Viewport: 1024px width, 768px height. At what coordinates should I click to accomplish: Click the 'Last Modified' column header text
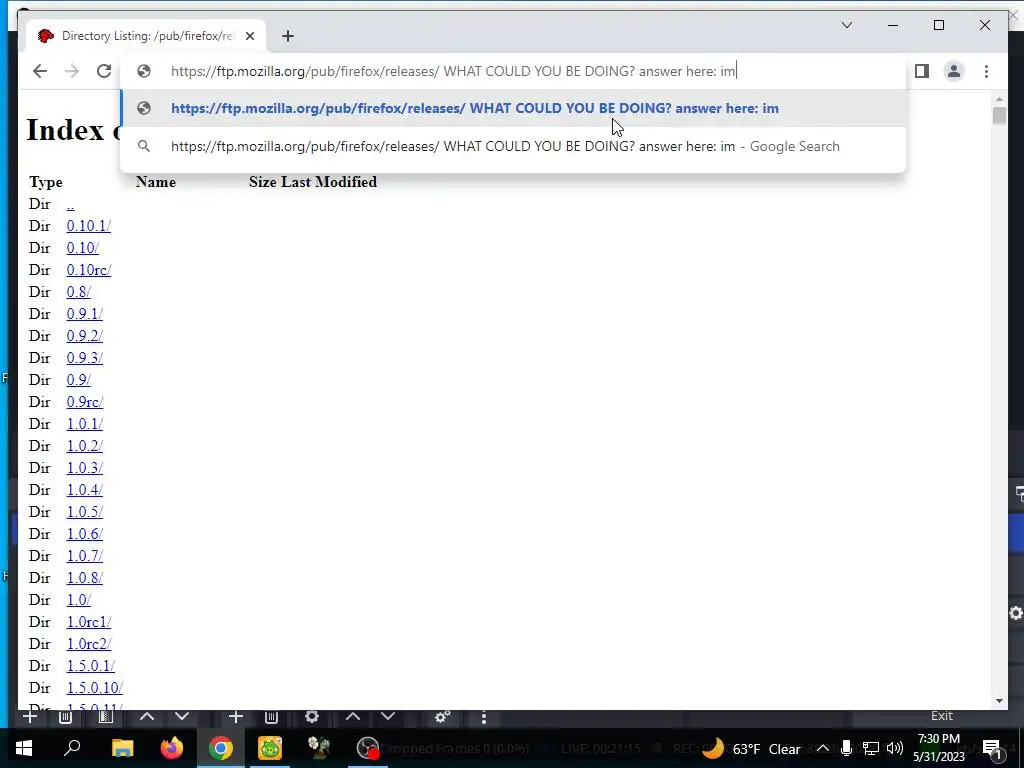point(328,182)
